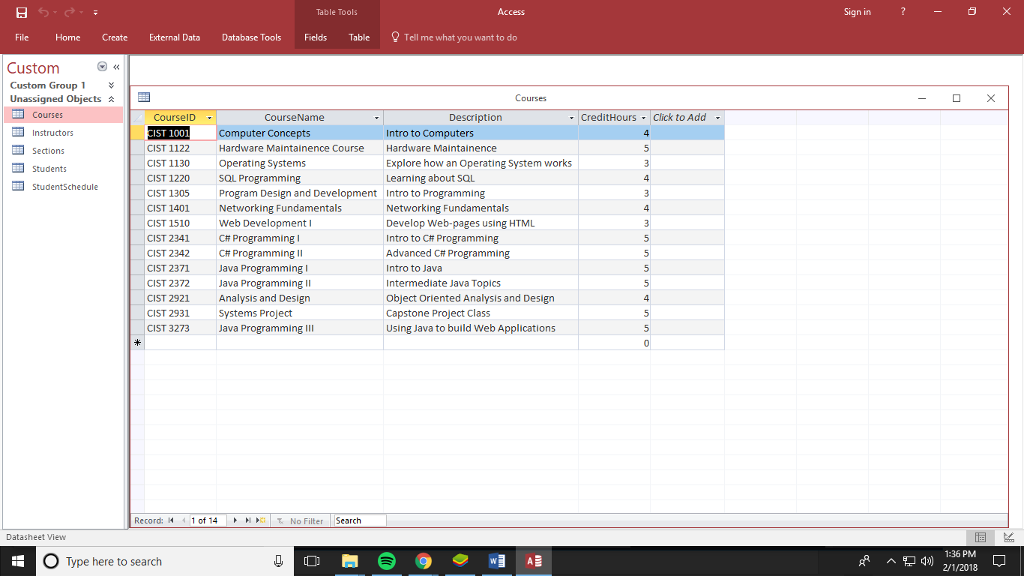Toggle the No Filter indicator
The image size is (1024, 576).
300,520
